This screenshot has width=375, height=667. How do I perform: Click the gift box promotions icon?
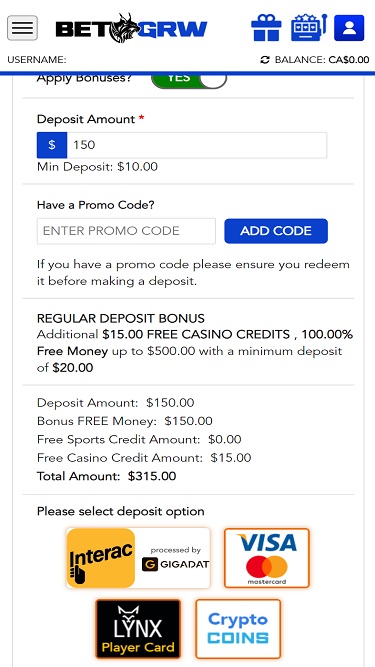[266, 28]
